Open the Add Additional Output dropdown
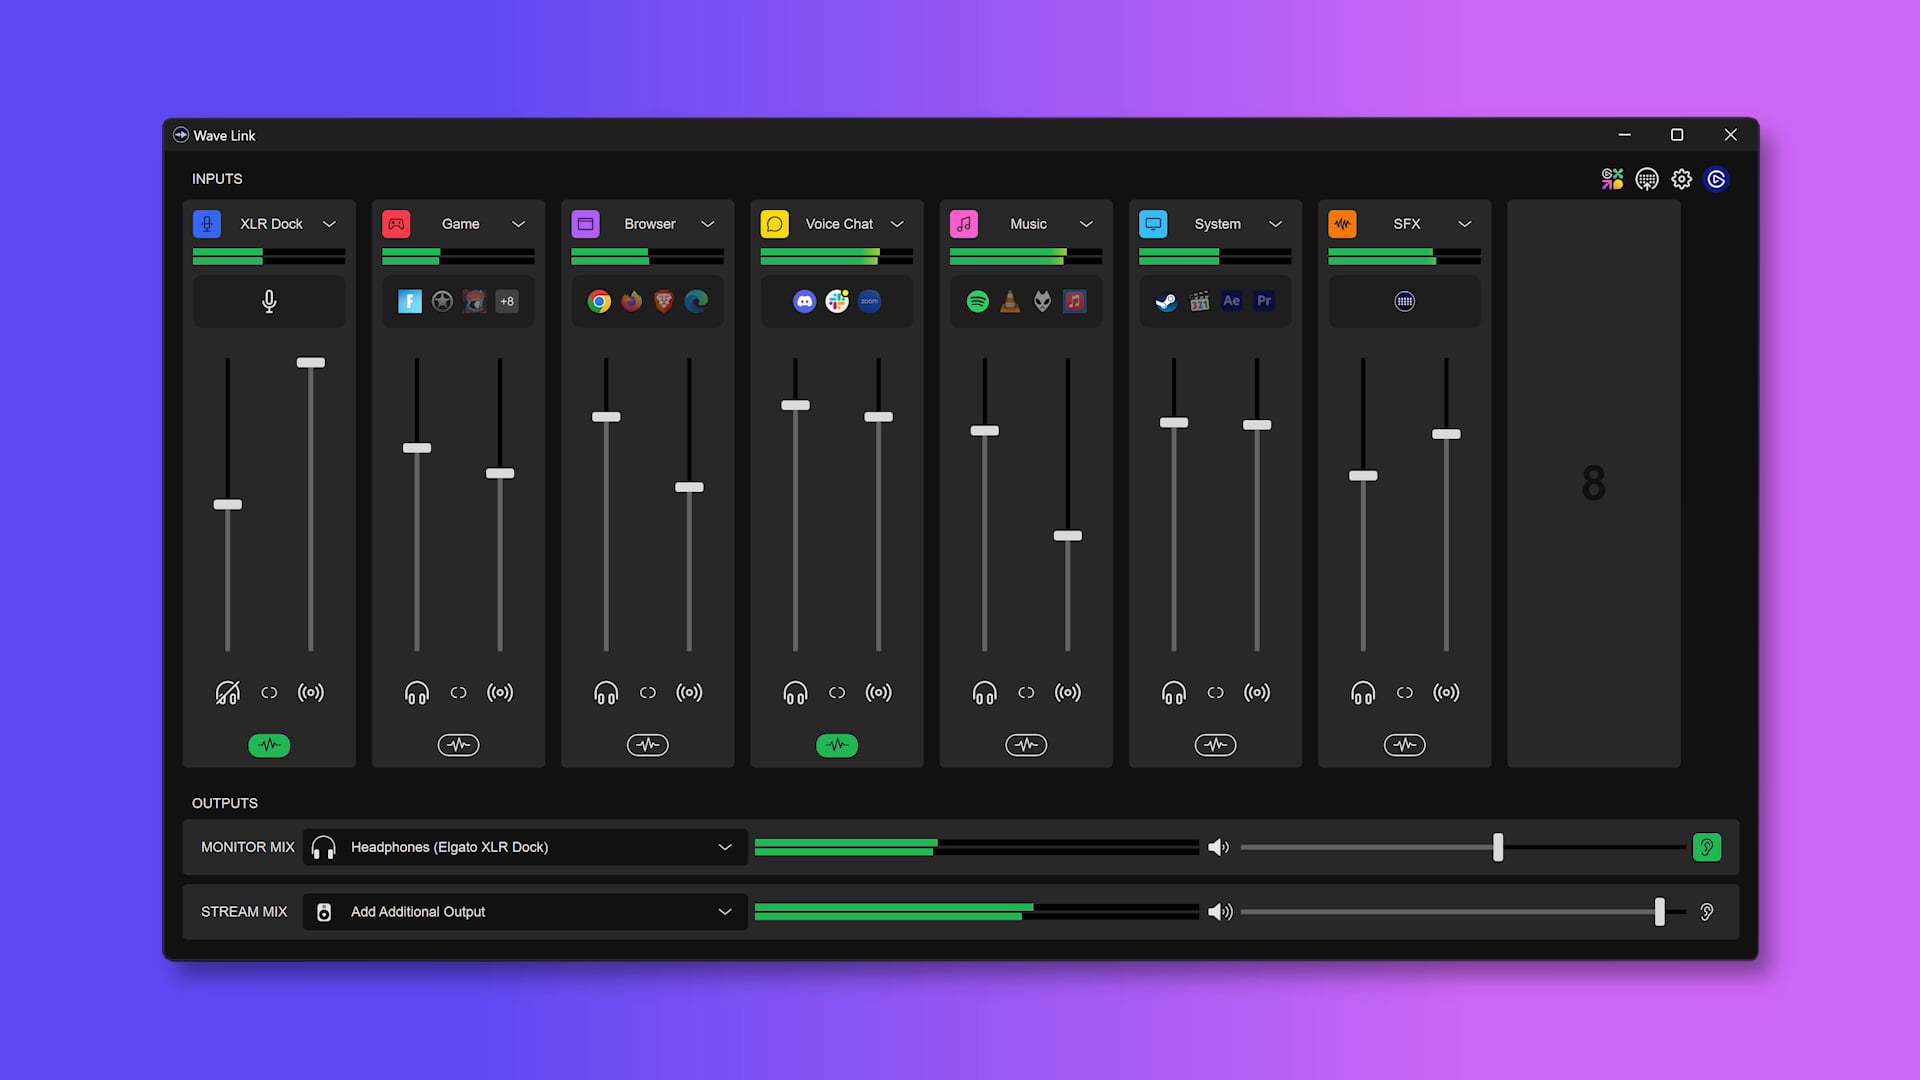Screen dimensions: 1920x1080 724,912
